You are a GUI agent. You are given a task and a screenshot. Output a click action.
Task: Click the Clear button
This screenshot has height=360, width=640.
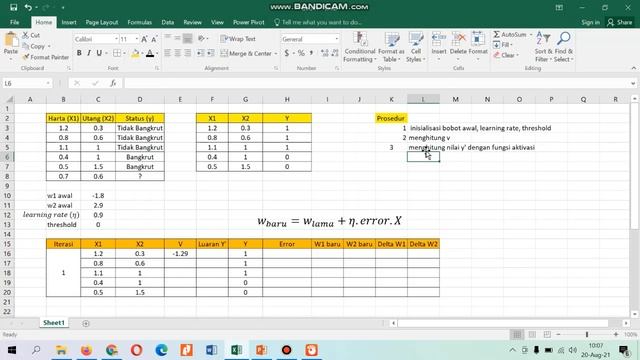[505, 55]
